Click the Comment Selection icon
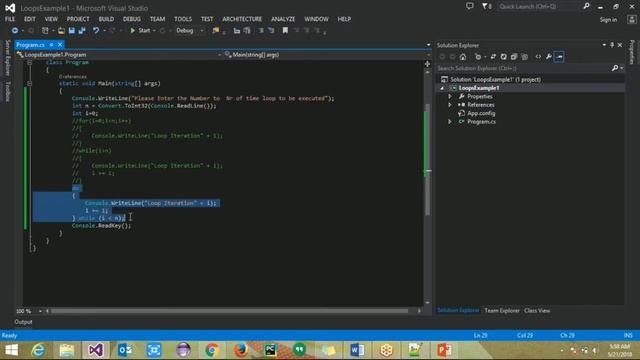Screen dimensions: 640x360 [x=261, y=31]
